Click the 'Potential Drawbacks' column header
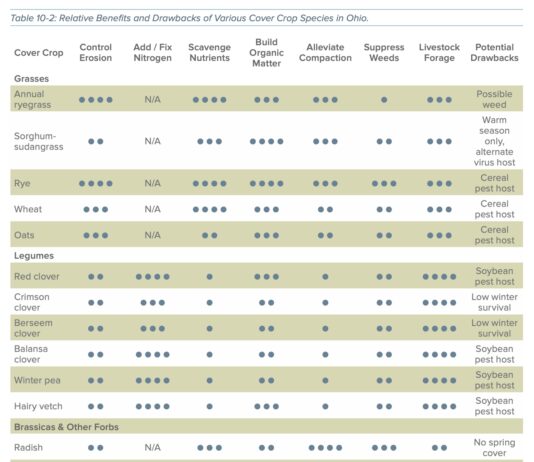The width and height of the screenshot is (534, 462). (494, 52)
